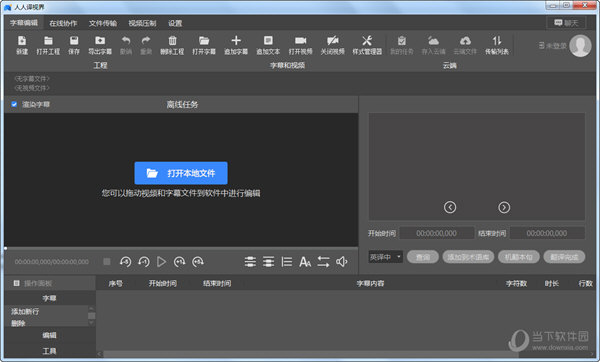600x362 pixels.
Task: Append text using 追加文本 icon
Action: [268, 45]
